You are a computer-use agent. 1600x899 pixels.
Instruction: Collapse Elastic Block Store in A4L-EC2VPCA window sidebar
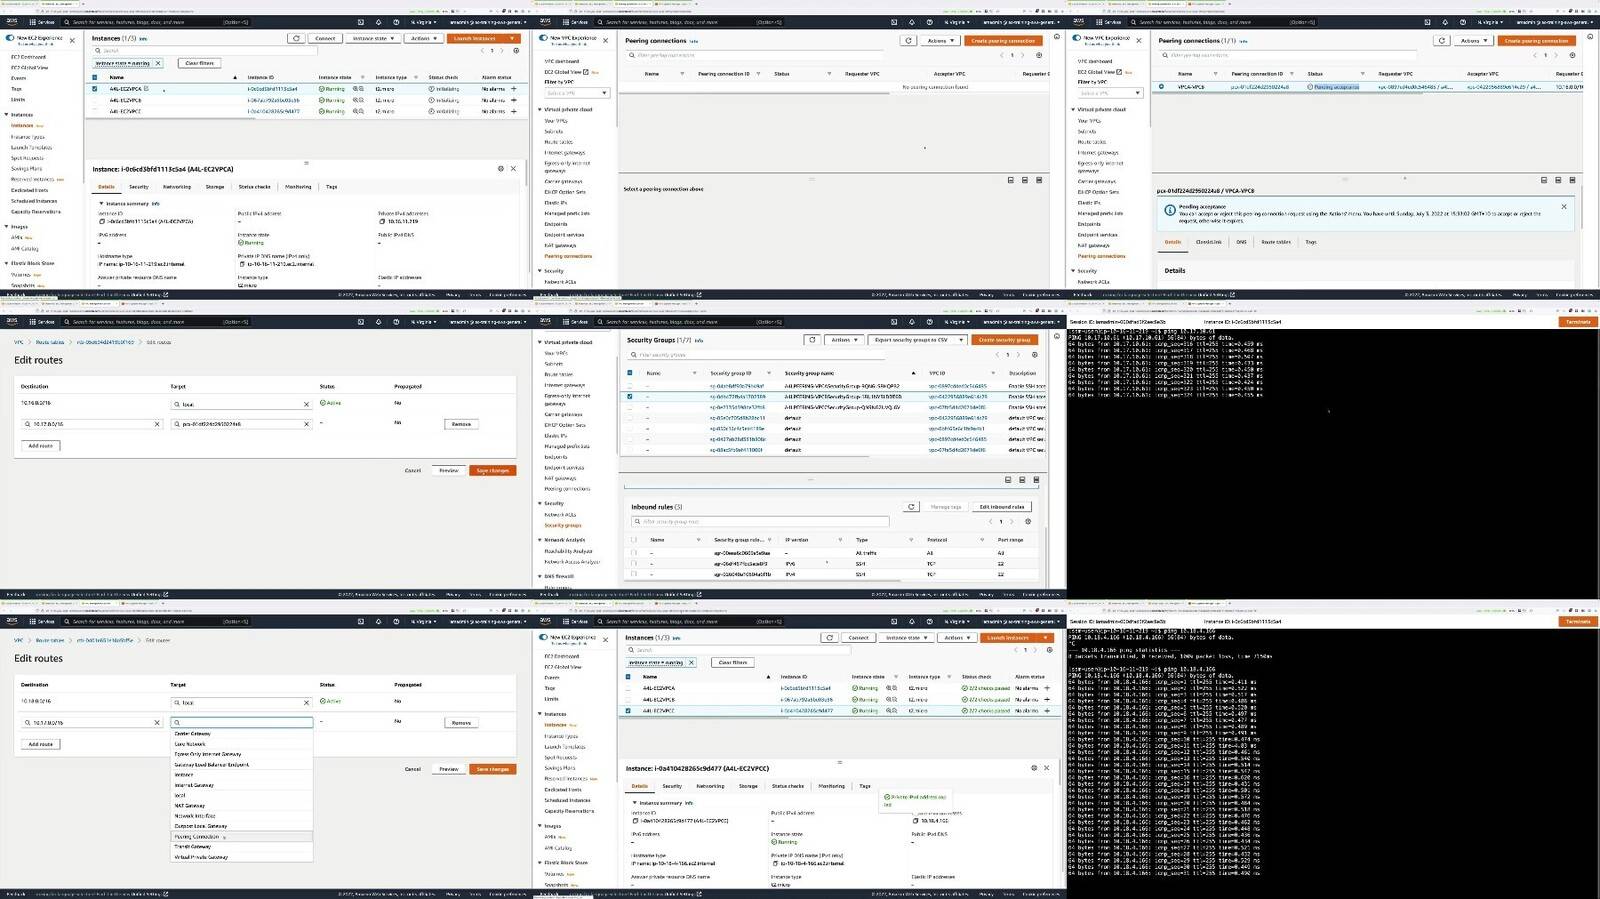(x=7, y=263)
